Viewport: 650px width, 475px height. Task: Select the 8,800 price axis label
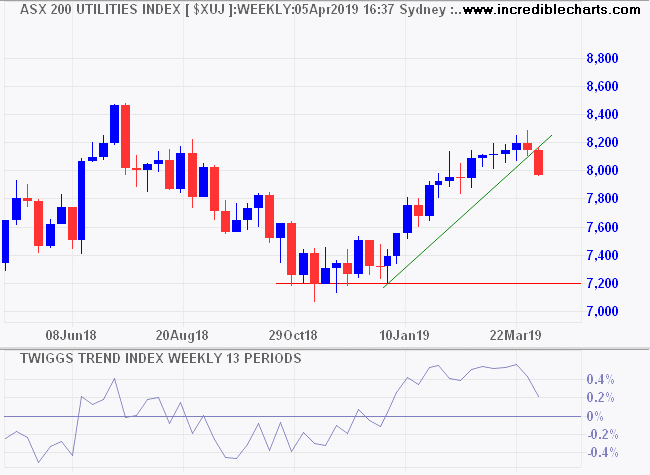coord(602,58)
